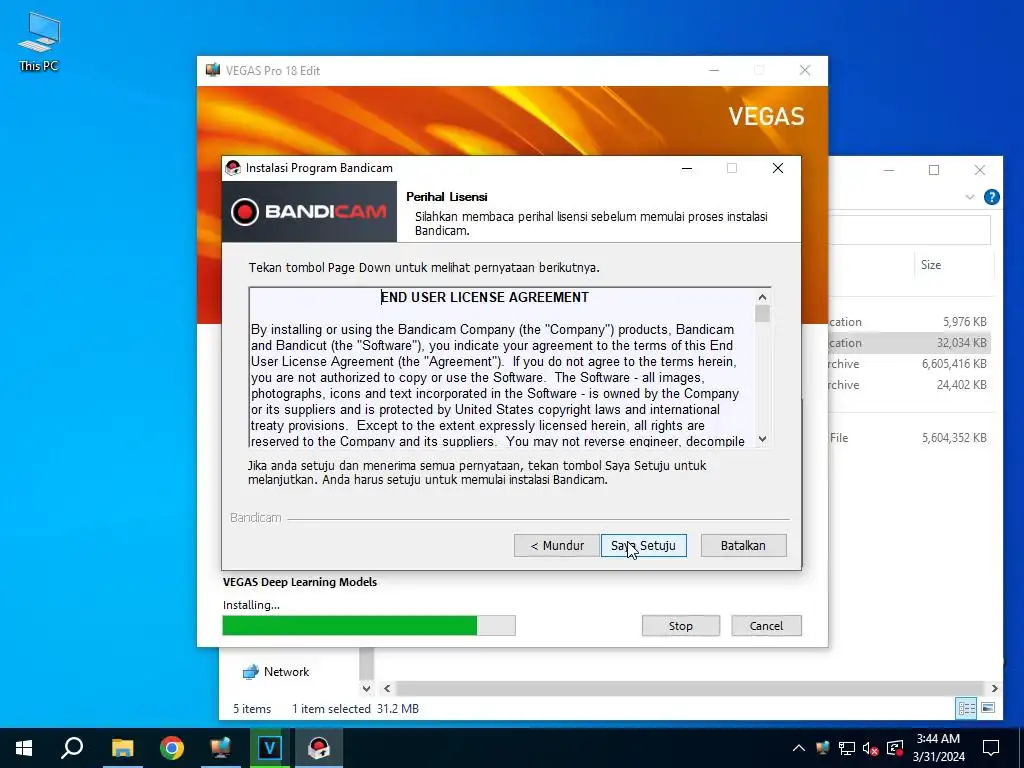The image size is (1024, 768).
Task: Click the muted volume tray icon
Action: (871, 748)
